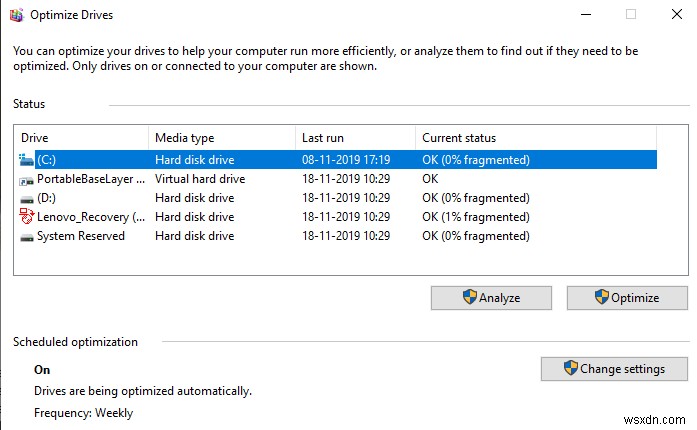697x430 pixels.
Task: Select the (D:) drive name
Action: click(x=46, y=198)
